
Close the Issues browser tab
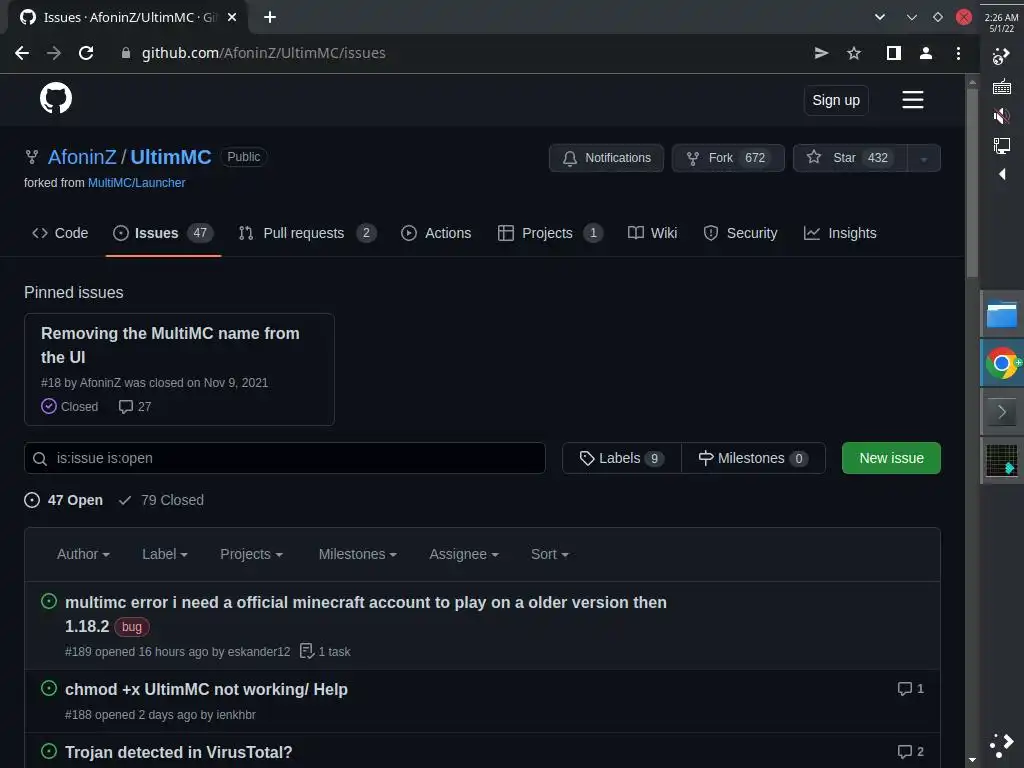232,17
